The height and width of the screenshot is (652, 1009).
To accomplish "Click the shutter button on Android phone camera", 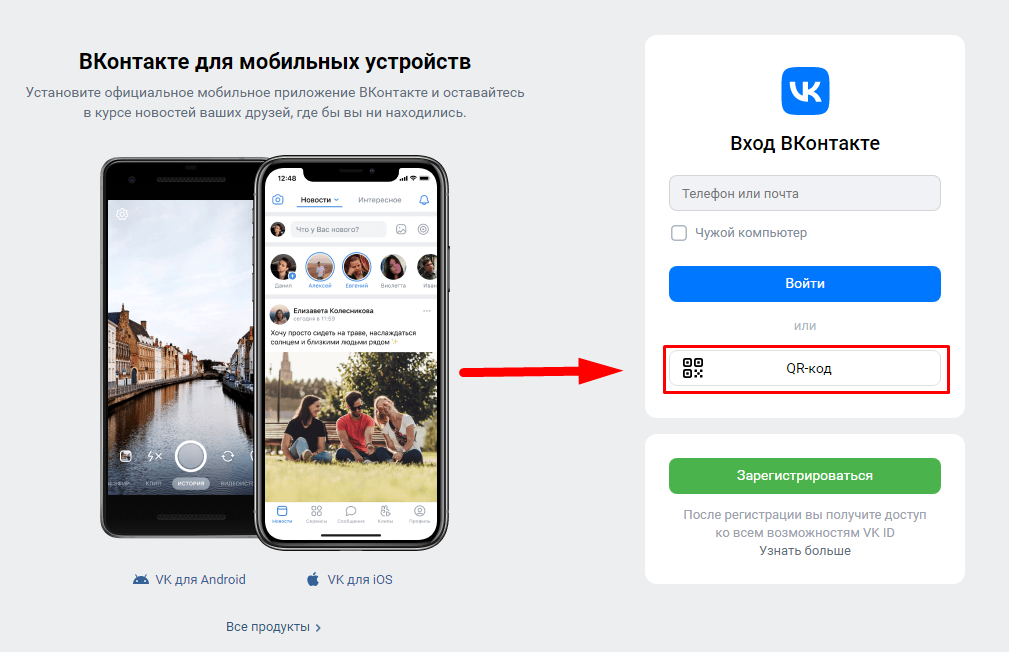I will 190,456.
